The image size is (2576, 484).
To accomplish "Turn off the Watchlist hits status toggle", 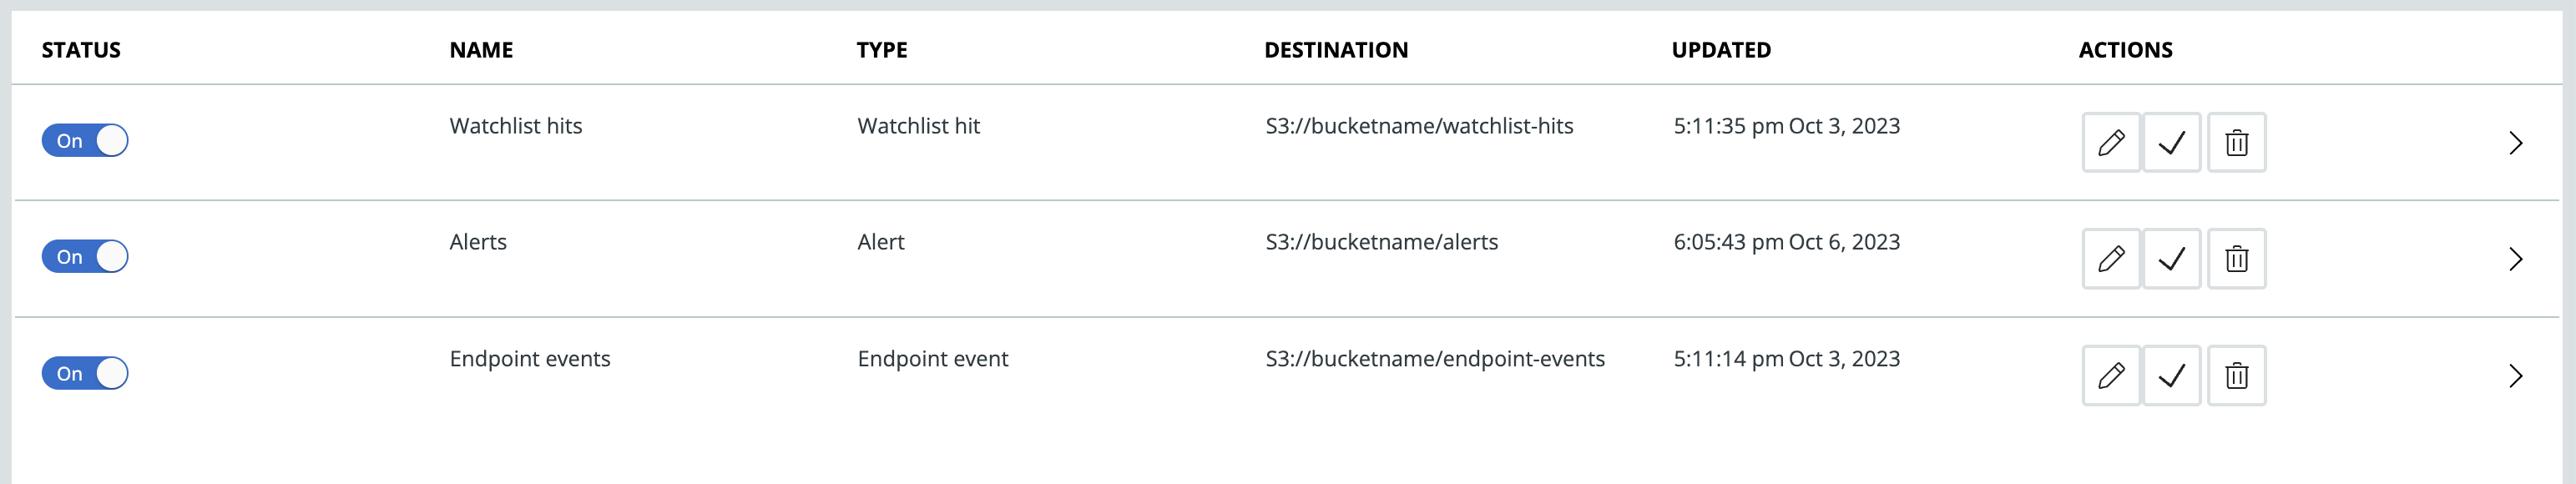I will click(x=85, y=141).
